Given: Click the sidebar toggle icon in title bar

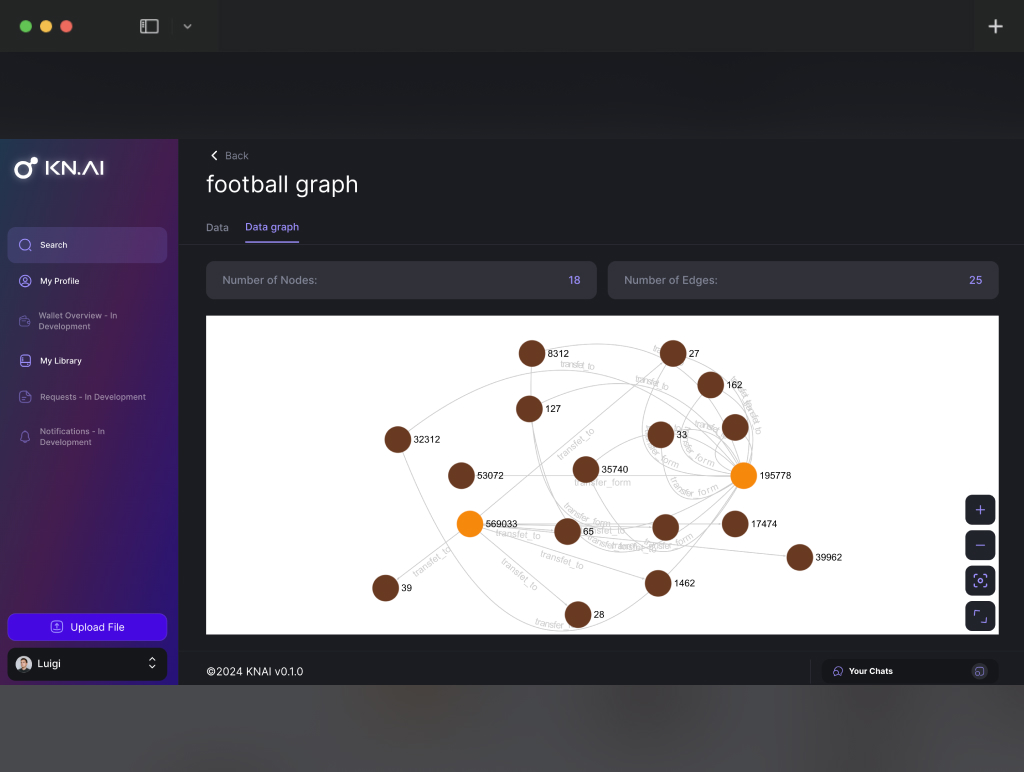Looking at the screenshot, I should 149,26.
